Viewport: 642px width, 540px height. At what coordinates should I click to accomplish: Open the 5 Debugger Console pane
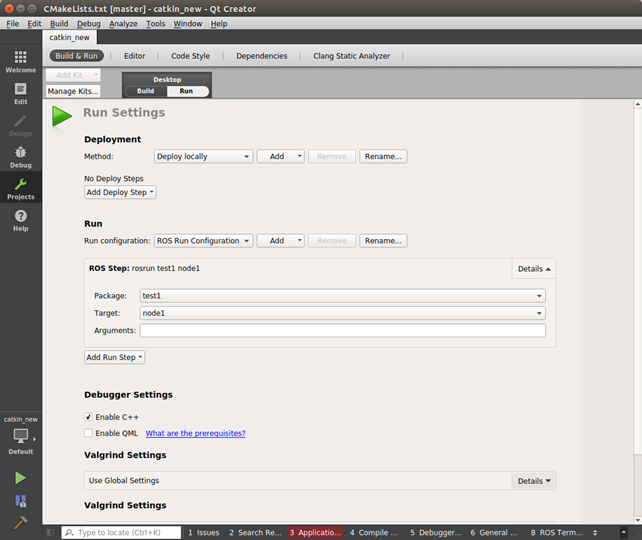coord(436,532)
